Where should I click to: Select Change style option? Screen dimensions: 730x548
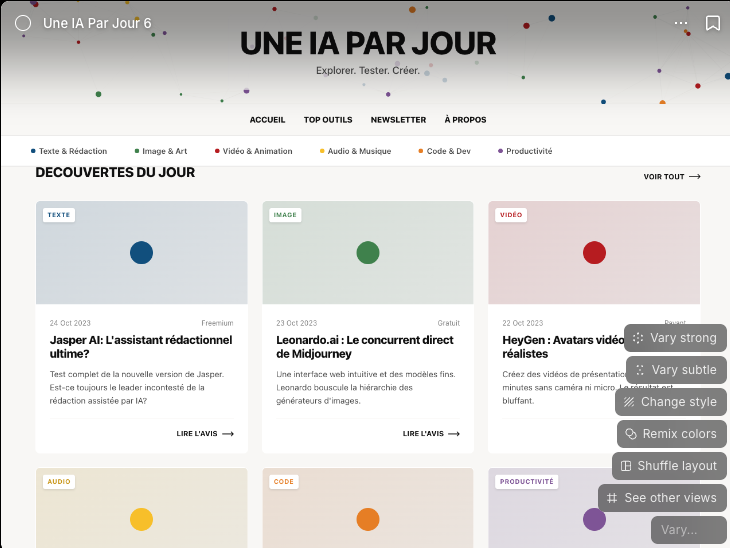click(670, 402)
